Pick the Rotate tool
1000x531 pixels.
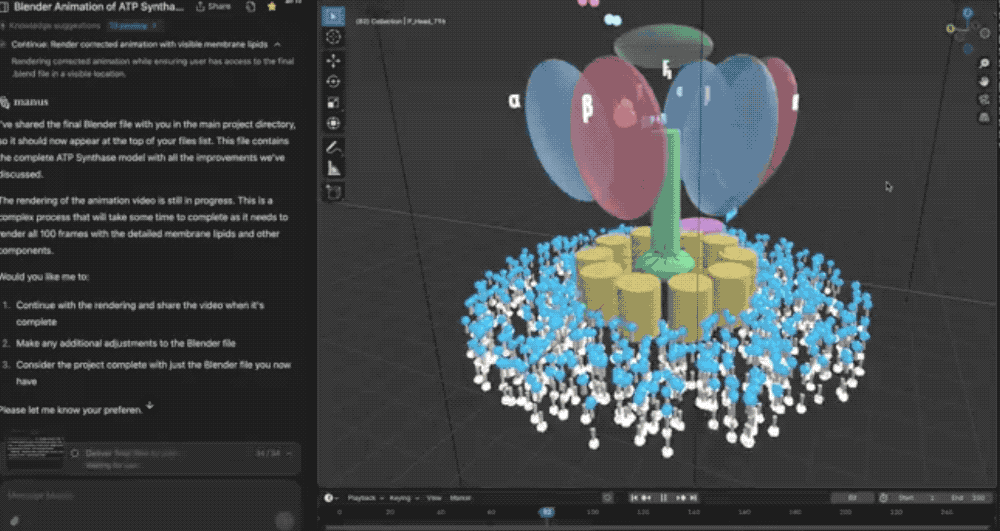pos(333,81)
